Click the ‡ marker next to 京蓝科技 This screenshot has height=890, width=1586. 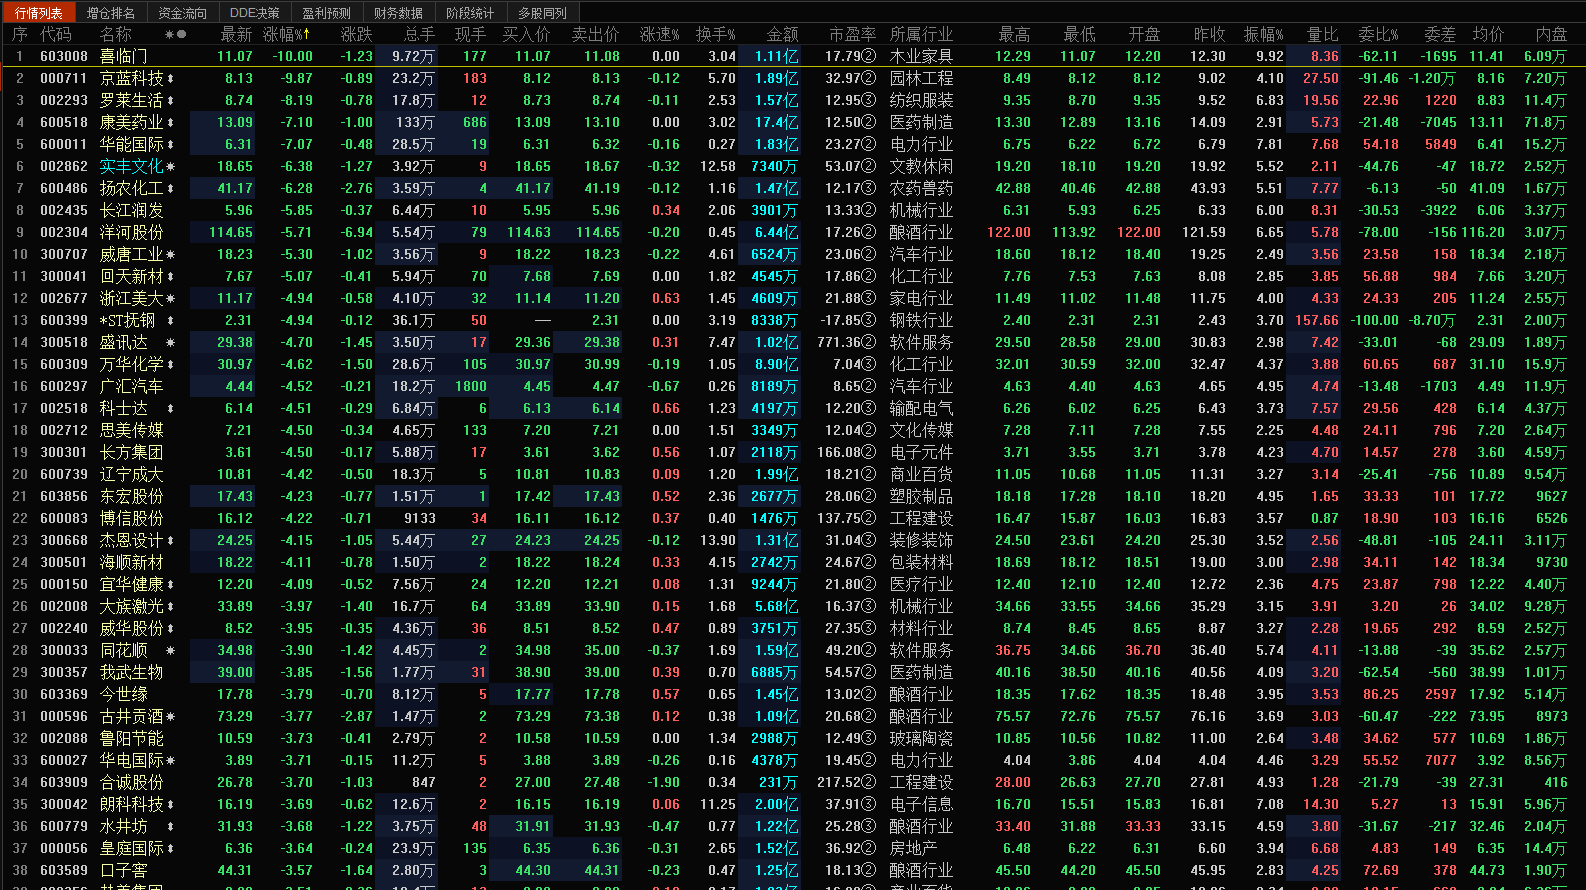171,78
